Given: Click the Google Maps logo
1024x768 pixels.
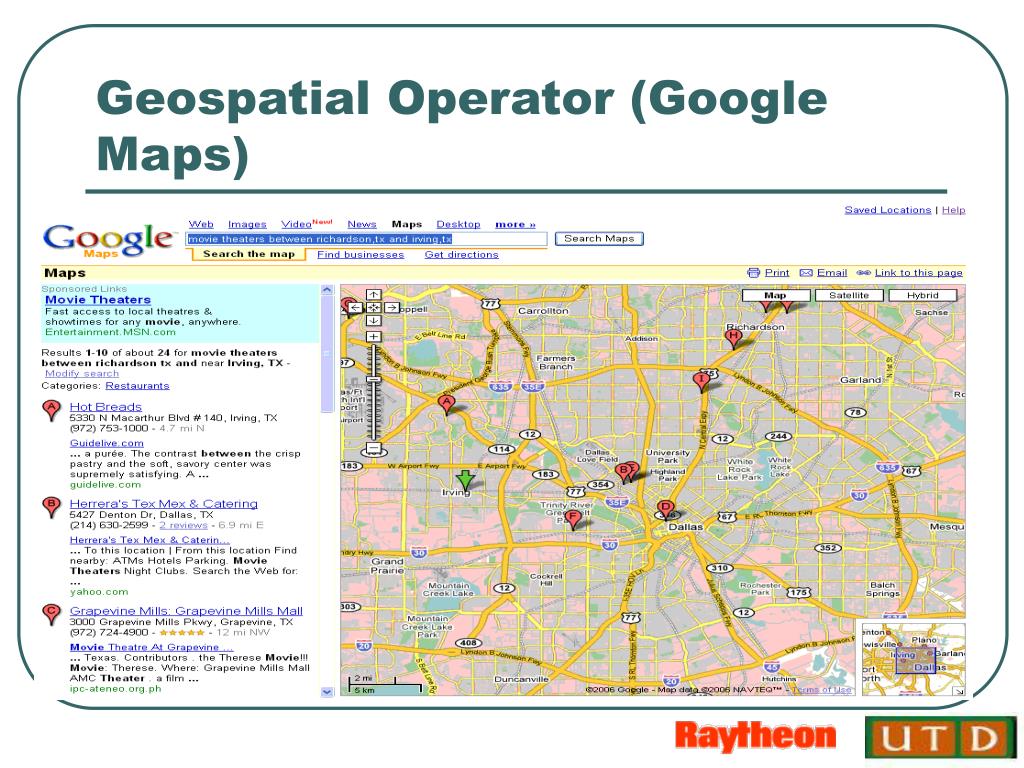Looking at the screenshot, I should pyautogui.click(x=109, y=240).
